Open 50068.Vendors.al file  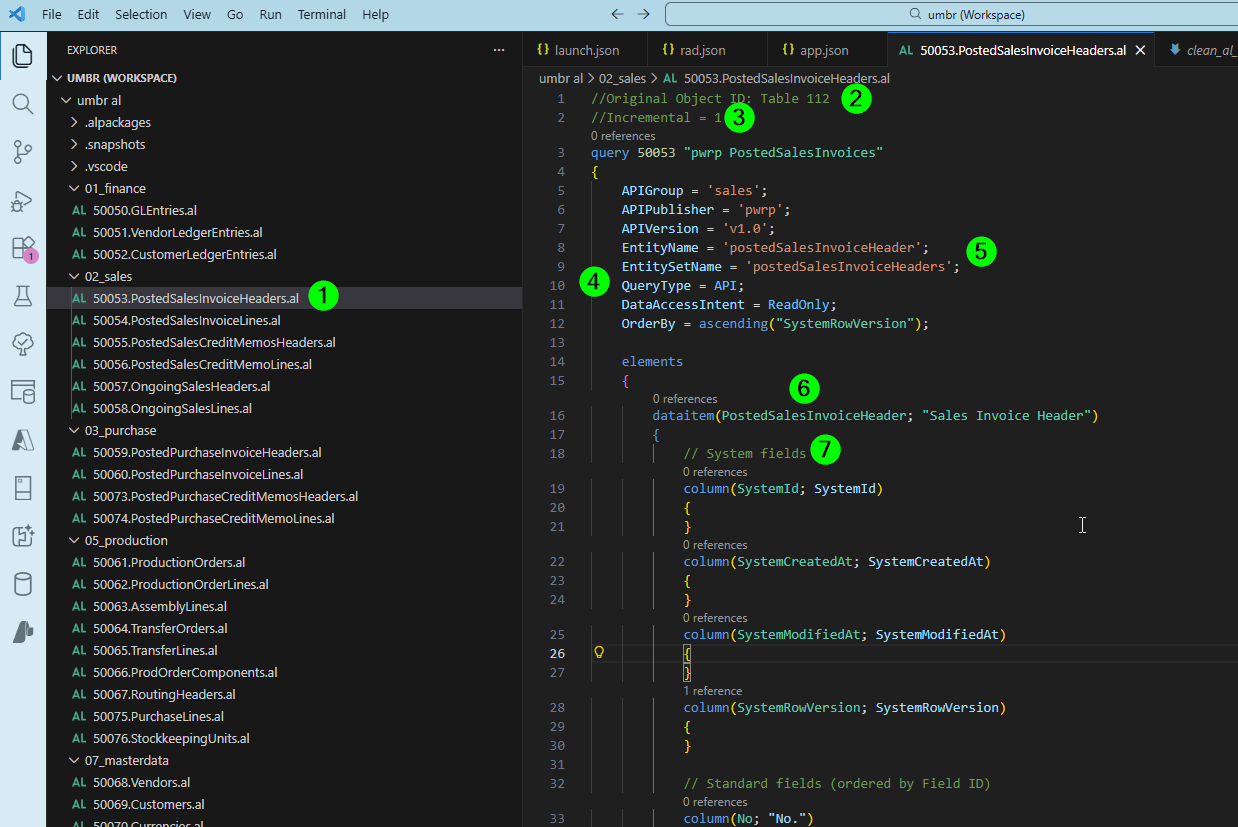tap(284, 782)
